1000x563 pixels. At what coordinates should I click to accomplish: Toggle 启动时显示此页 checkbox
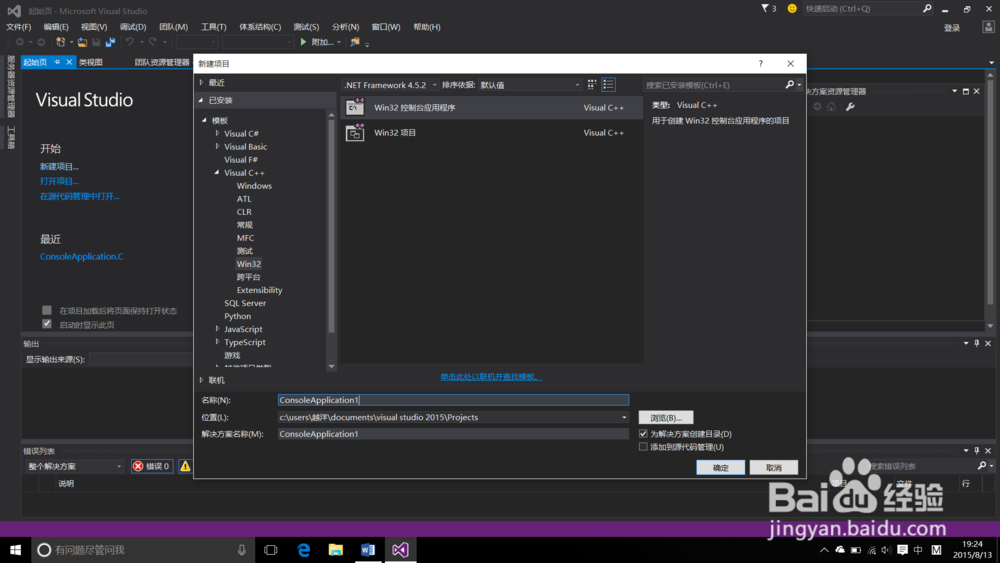tap(47, 324)
